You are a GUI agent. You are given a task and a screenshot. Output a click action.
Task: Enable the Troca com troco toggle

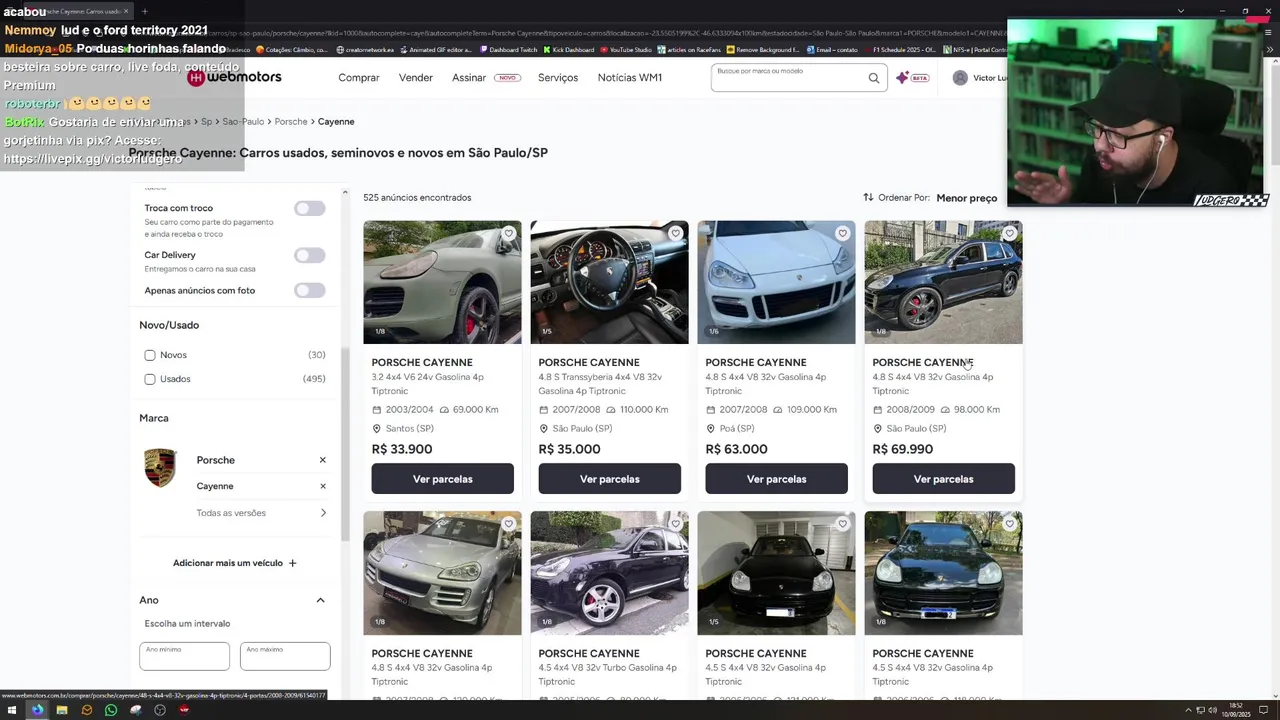click(309, 208)
